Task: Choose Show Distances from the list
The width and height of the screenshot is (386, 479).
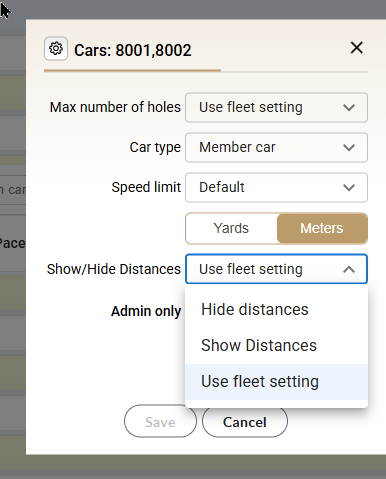Action: tap(276, 345)
